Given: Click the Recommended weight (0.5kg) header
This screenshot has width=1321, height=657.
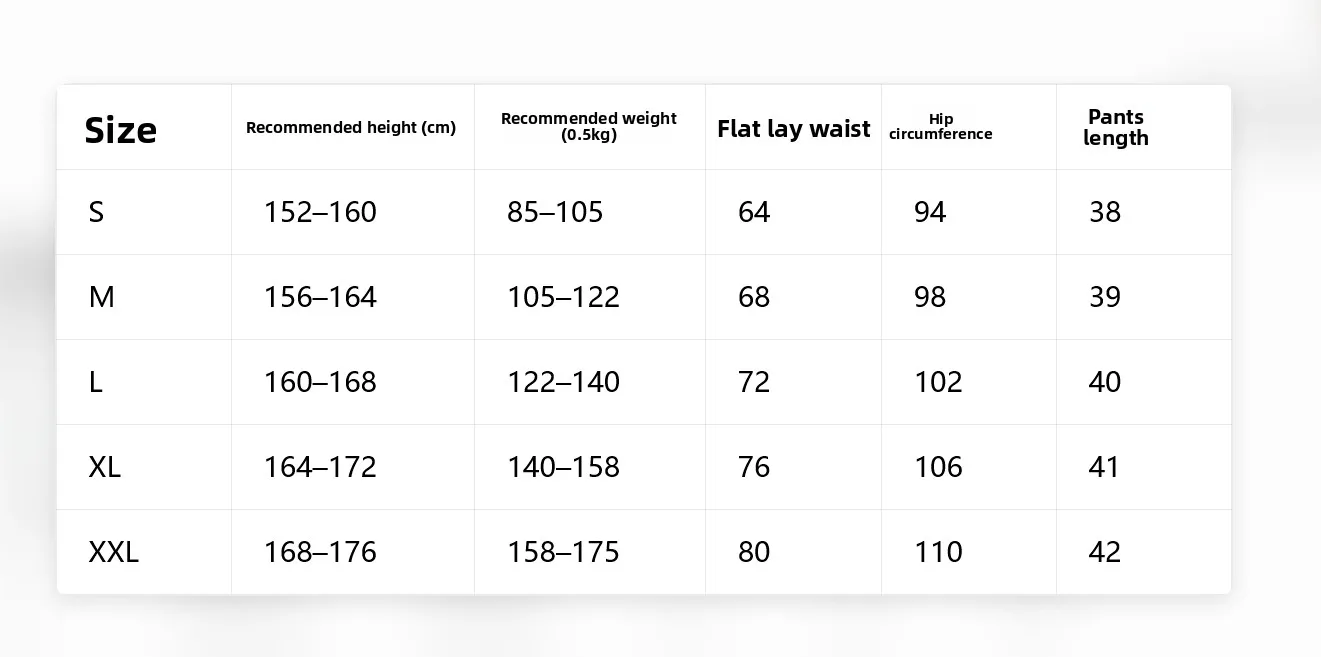Looking at the screenshot, I should [589, 127].
